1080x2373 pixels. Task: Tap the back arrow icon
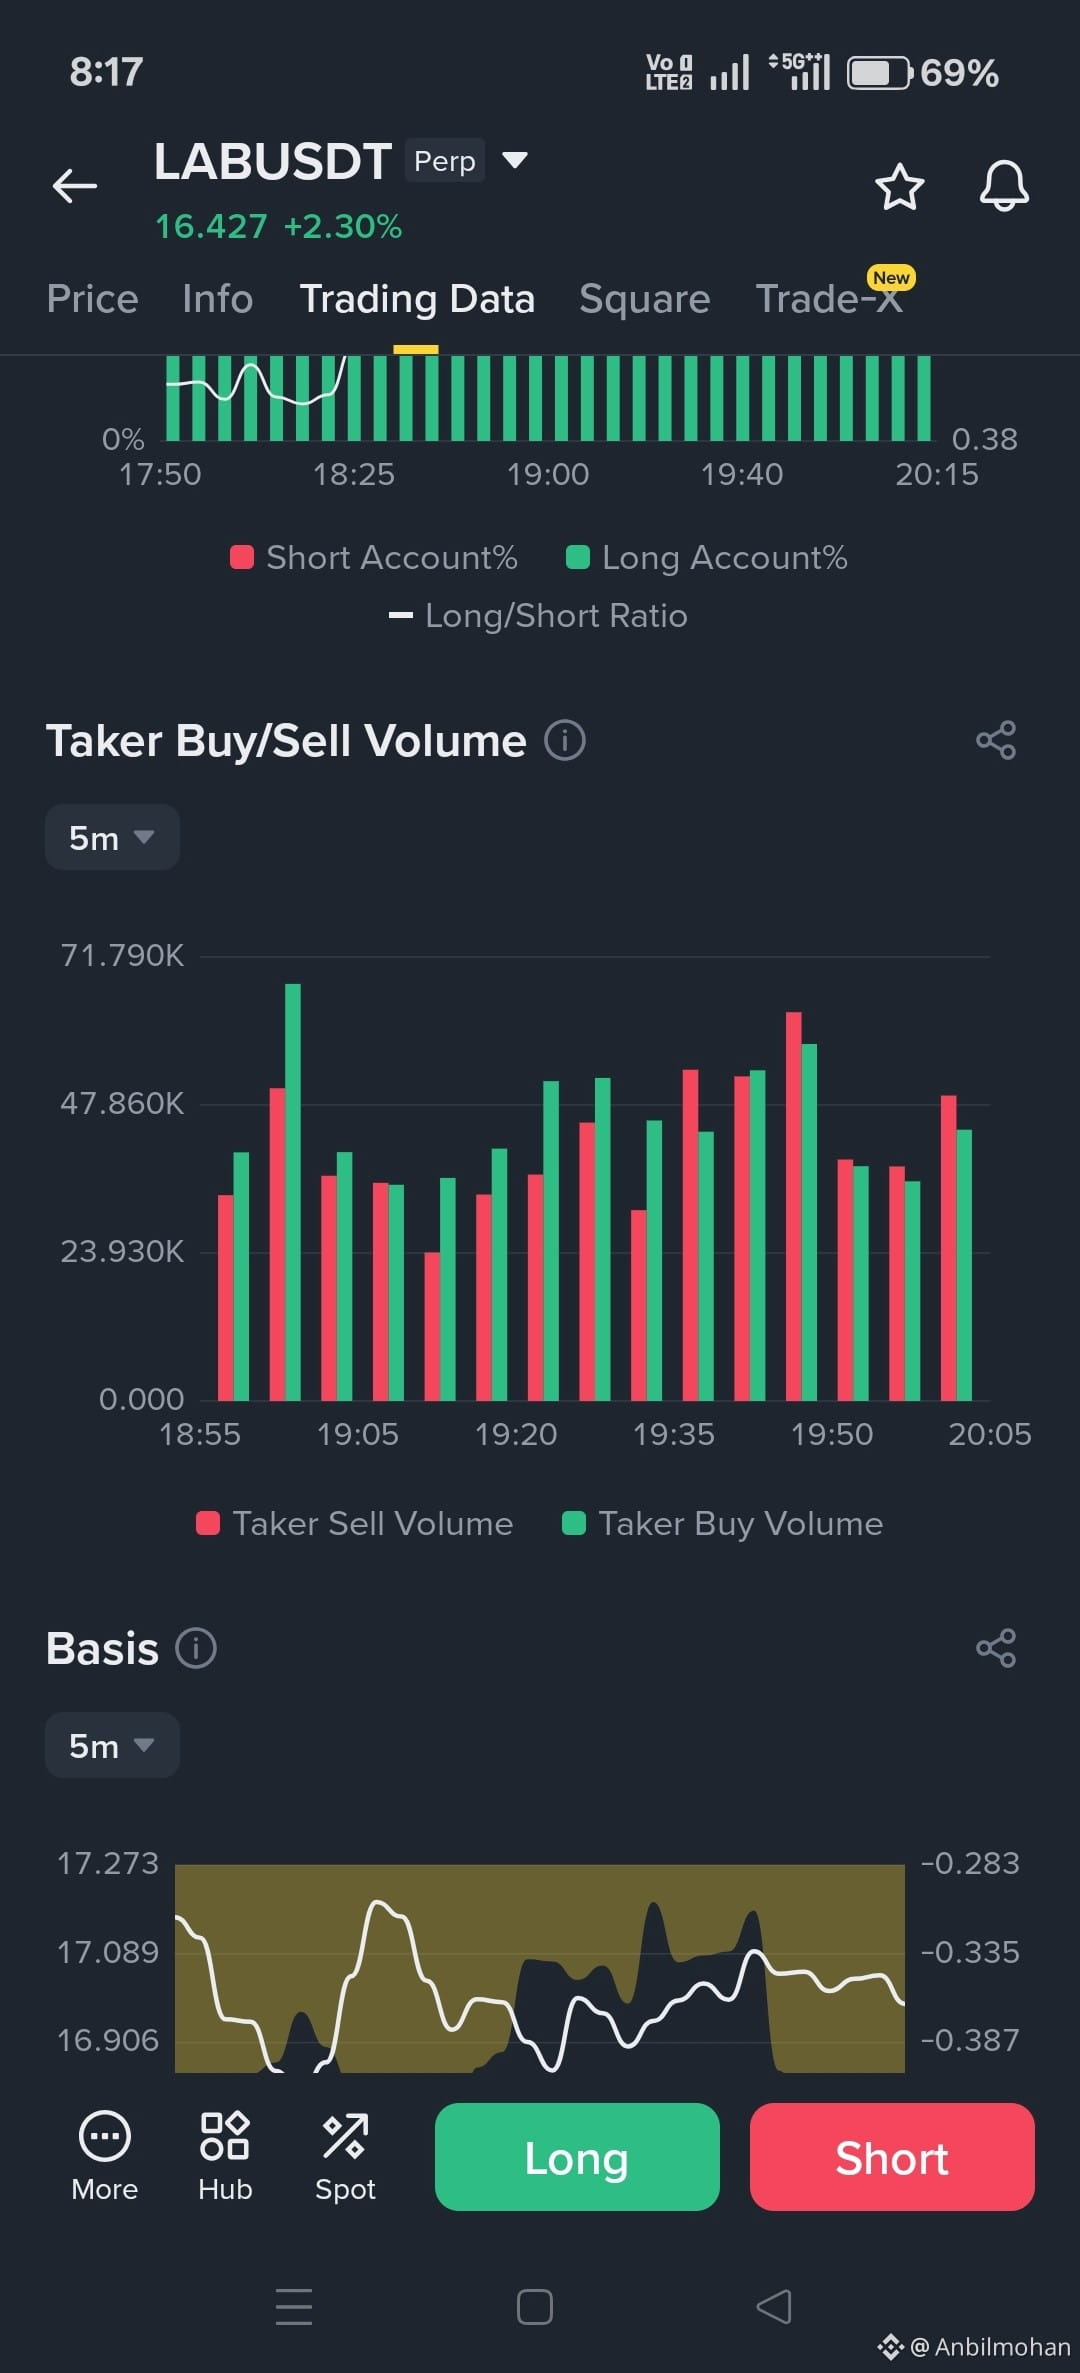[x=75, y=186]
